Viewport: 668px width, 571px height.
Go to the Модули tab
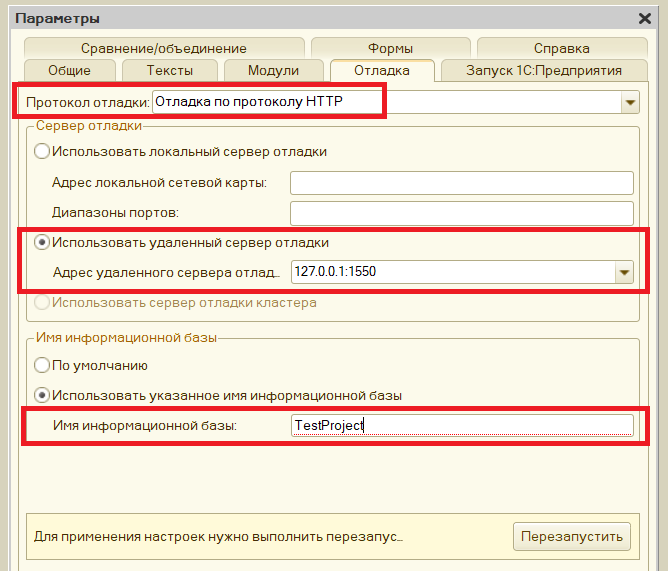[274, 70]
